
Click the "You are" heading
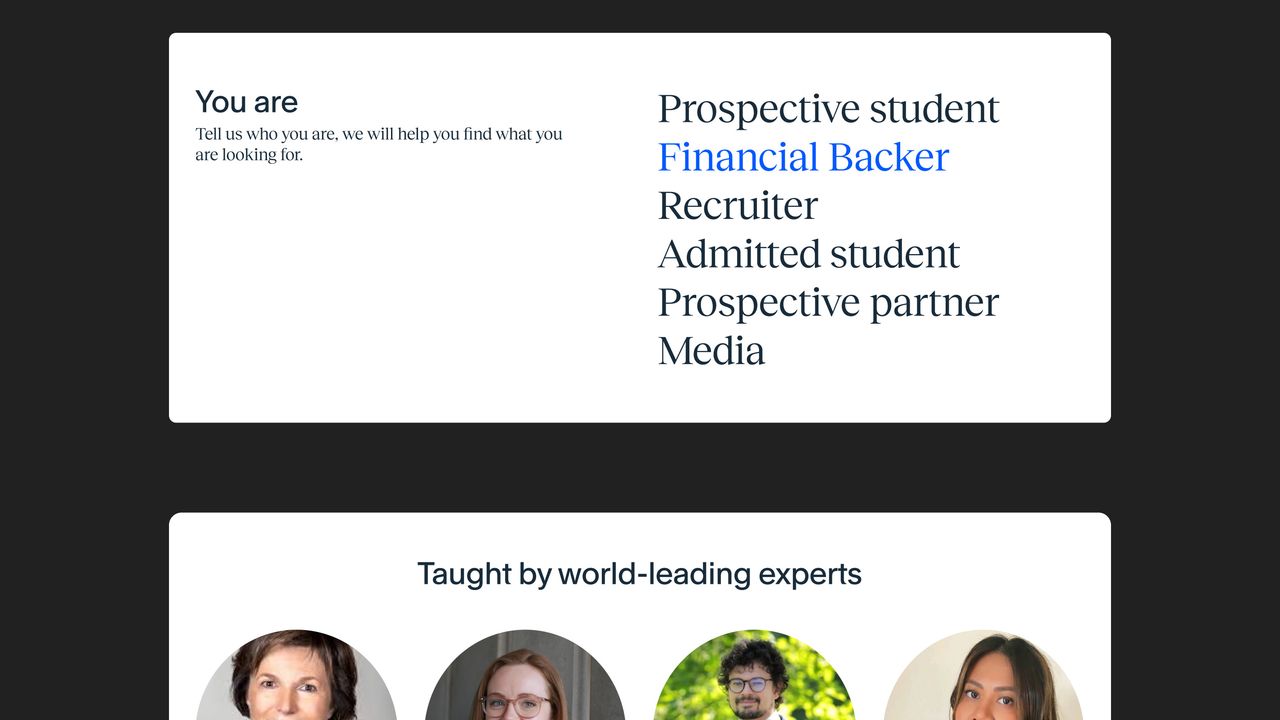coord(246,102)
